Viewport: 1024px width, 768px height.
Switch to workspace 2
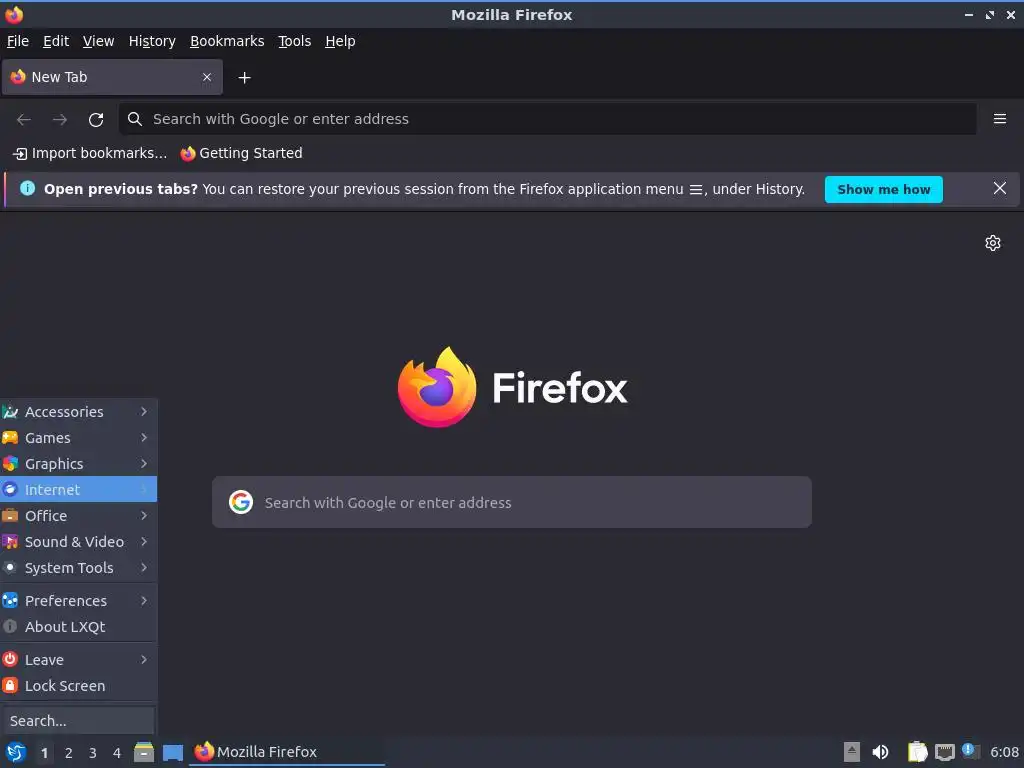click(69, 753)
